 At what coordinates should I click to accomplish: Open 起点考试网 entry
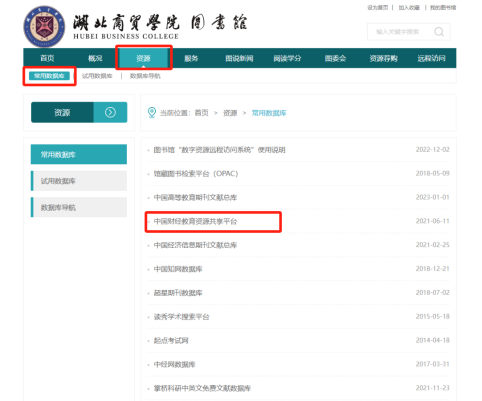point(171,340)
